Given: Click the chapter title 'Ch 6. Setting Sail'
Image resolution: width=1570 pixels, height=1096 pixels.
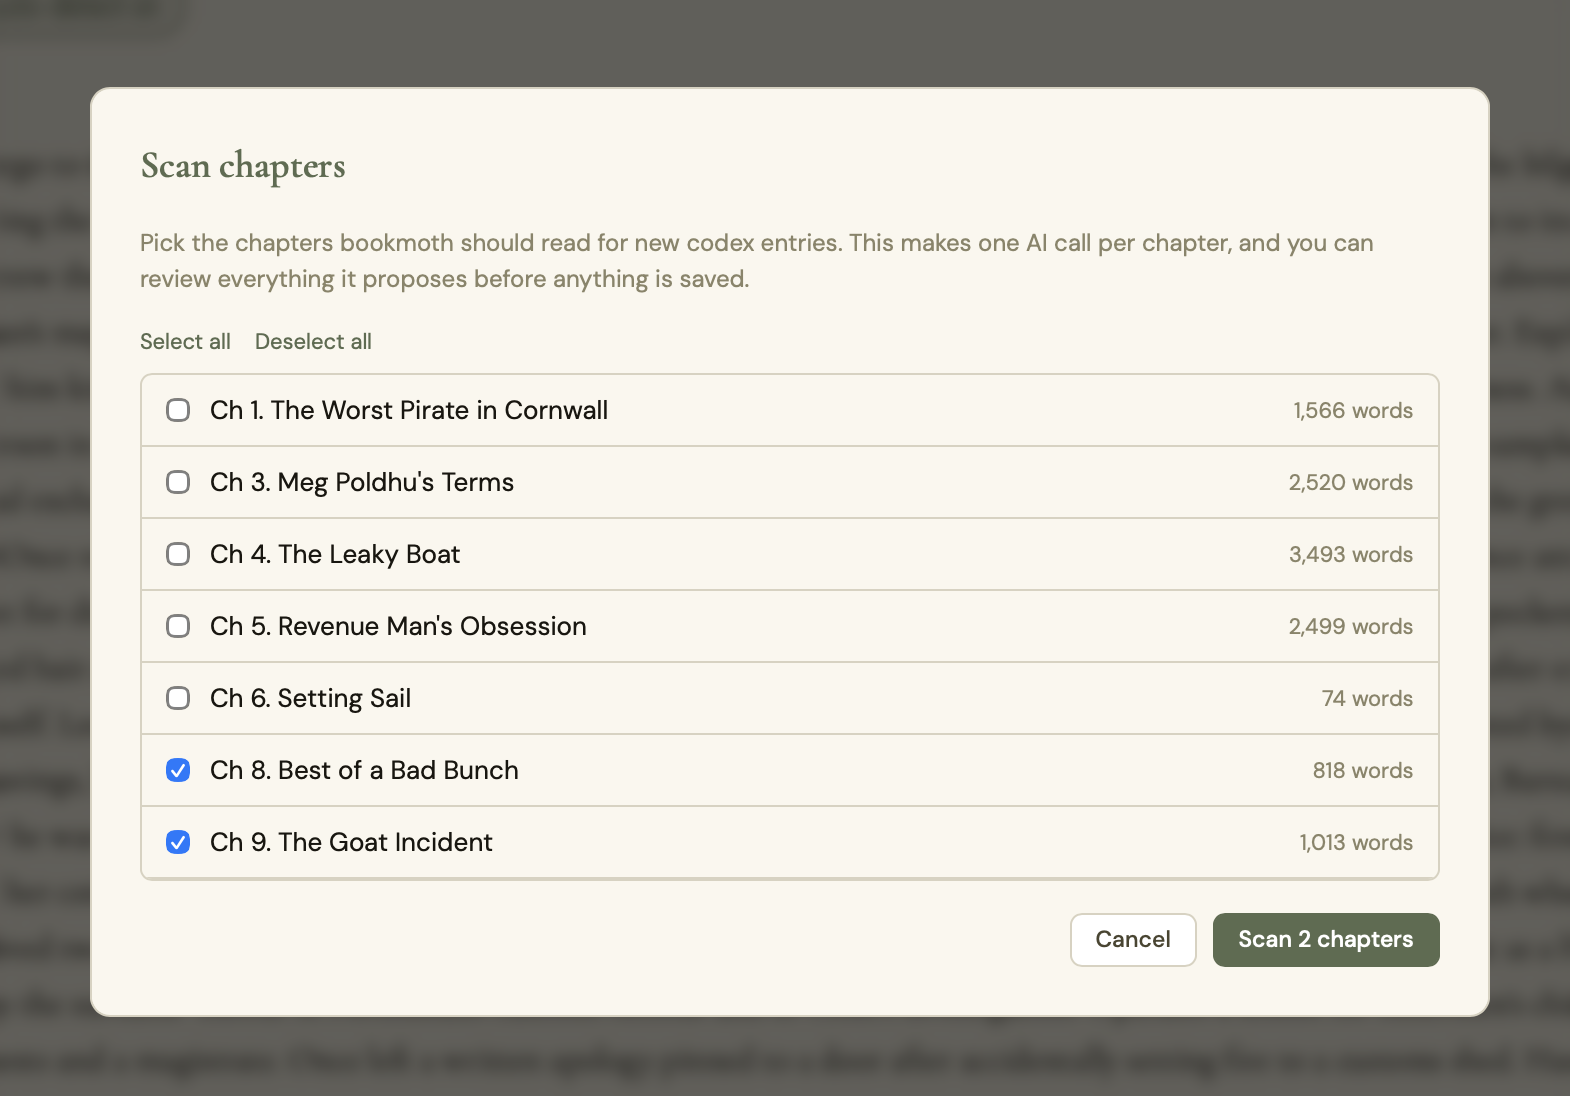Looking at the screenshot, I should point(310,698).
